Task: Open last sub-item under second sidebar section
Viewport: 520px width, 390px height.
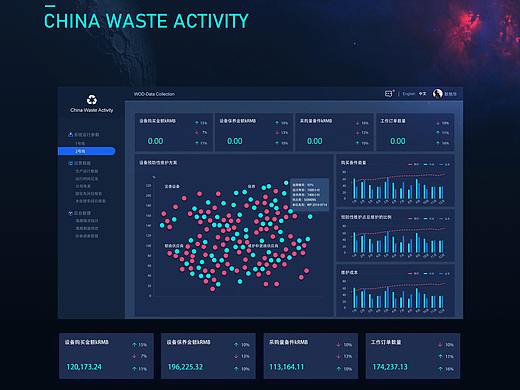Action: click(x=91, y=201)
